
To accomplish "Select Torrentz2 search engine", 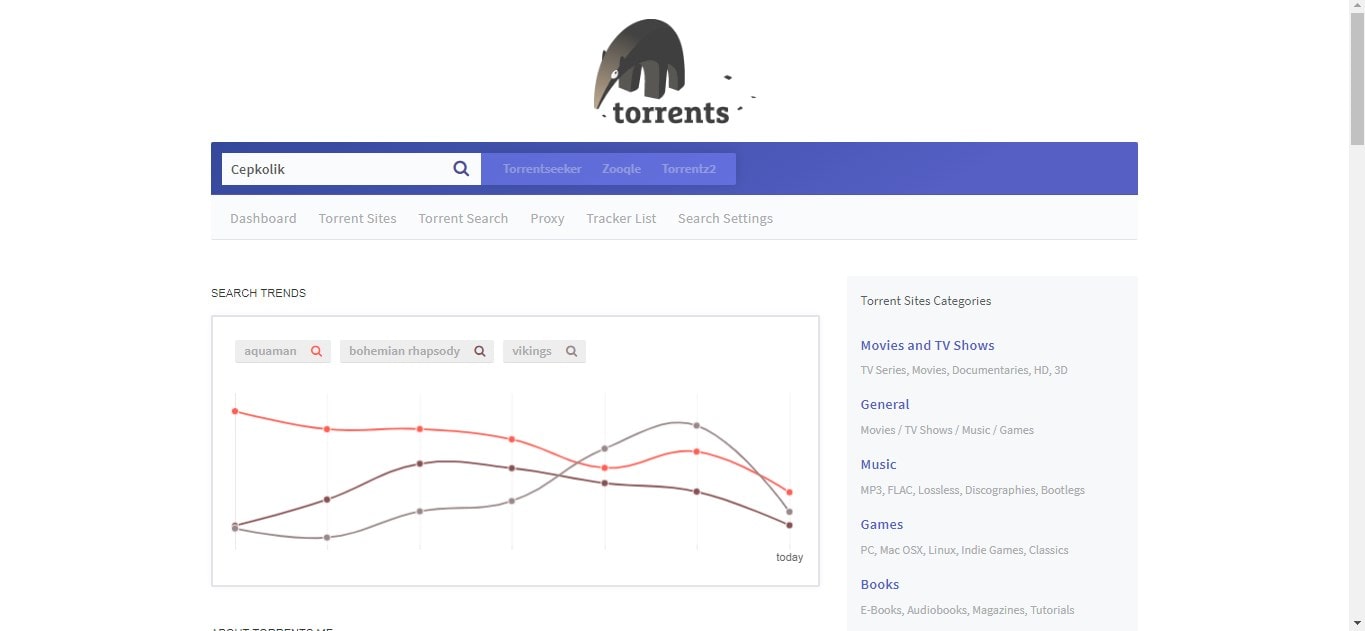I will tap(689, 169).
